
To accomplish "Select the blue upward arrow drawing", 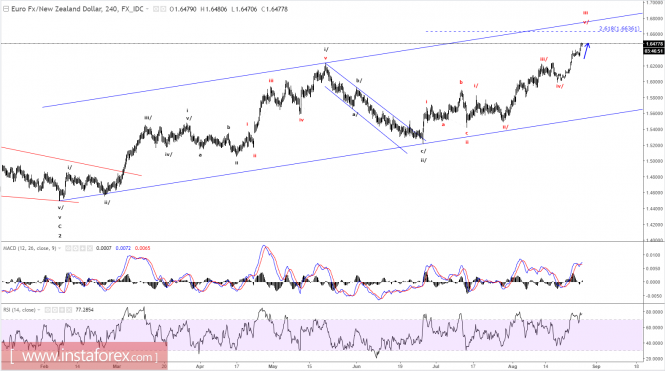I will point(587,50).
